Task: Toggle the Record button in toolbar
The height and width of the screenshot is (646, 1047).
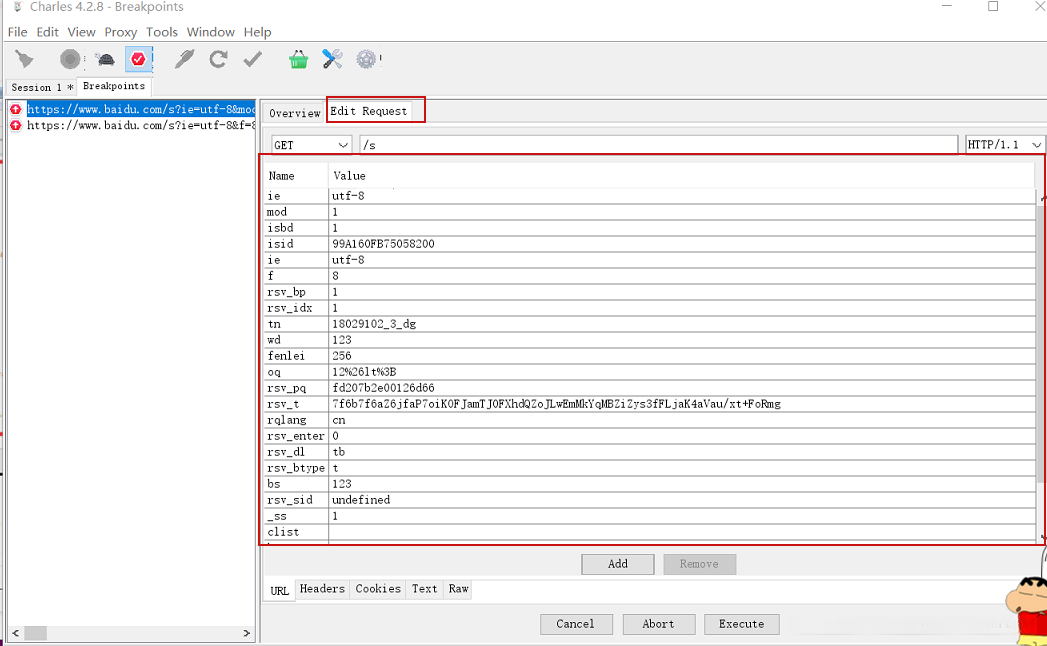Action: (69, 59)
